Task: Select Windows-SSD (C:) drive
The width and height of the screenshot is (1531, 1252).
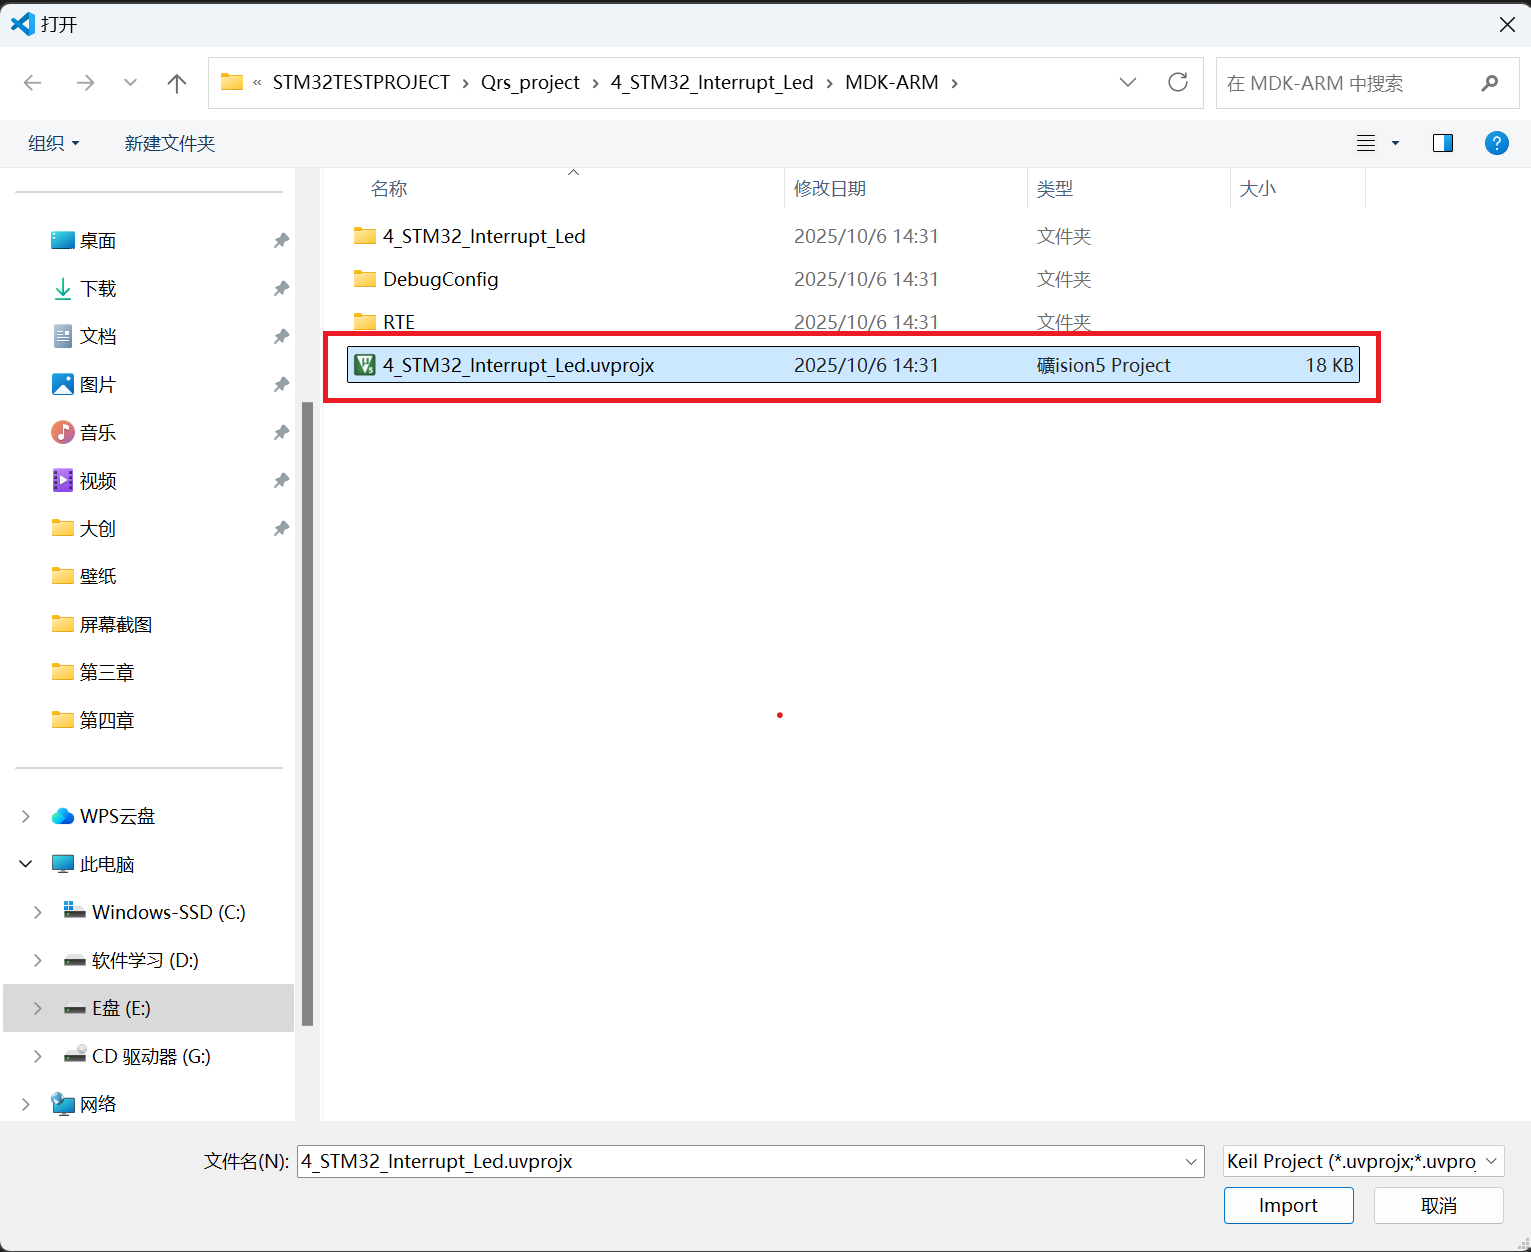Action: tap(168, 912)
